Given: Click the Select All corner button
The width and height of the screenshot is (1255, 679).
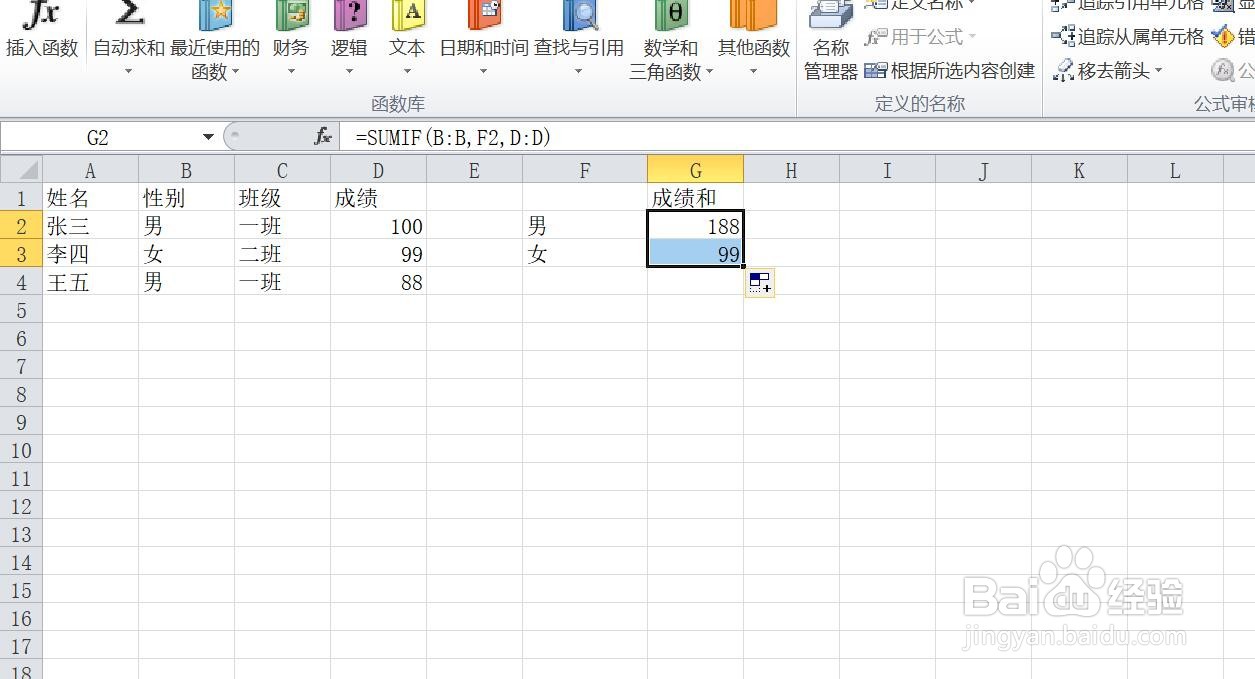Looking at the screenshot, I should pyautogui.click(x=21, y=170).
